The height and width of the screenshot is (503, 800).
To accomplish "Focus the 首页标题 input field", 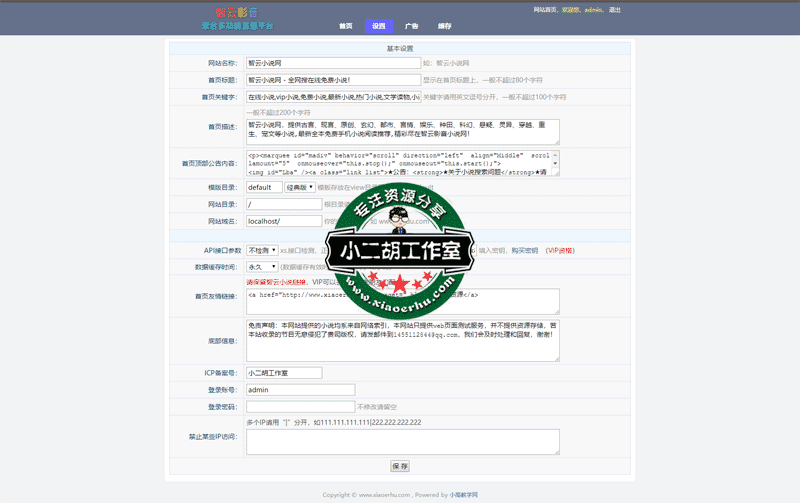I will [334, 80].
